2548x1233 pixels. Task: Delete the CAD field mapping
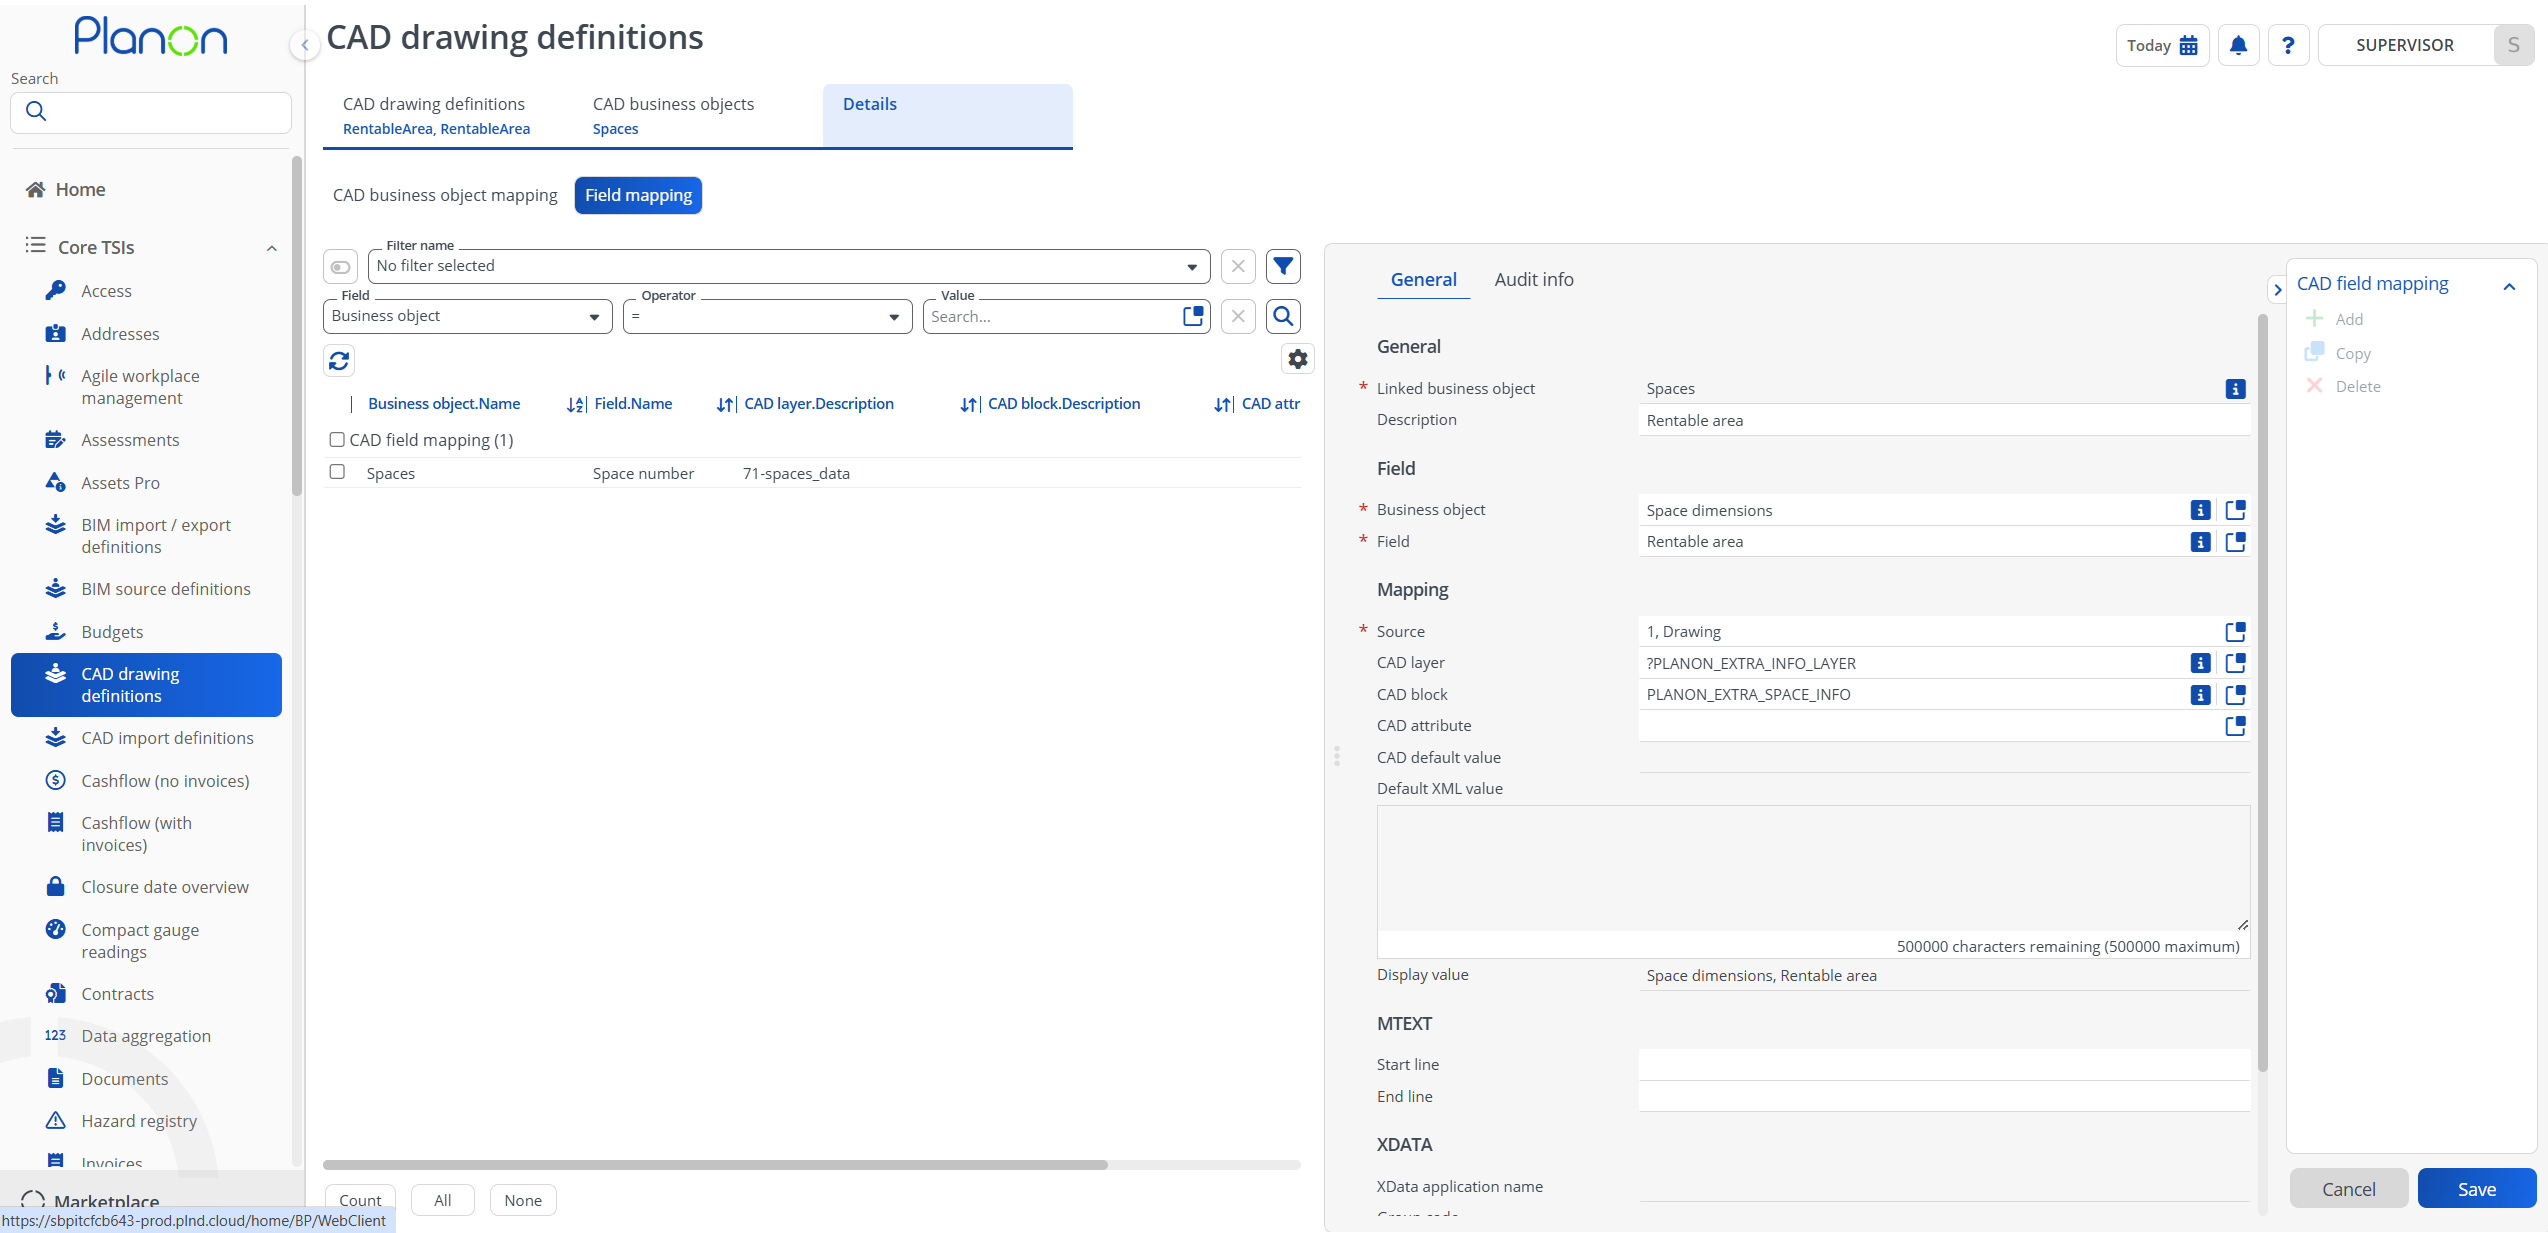[2342, 386]
